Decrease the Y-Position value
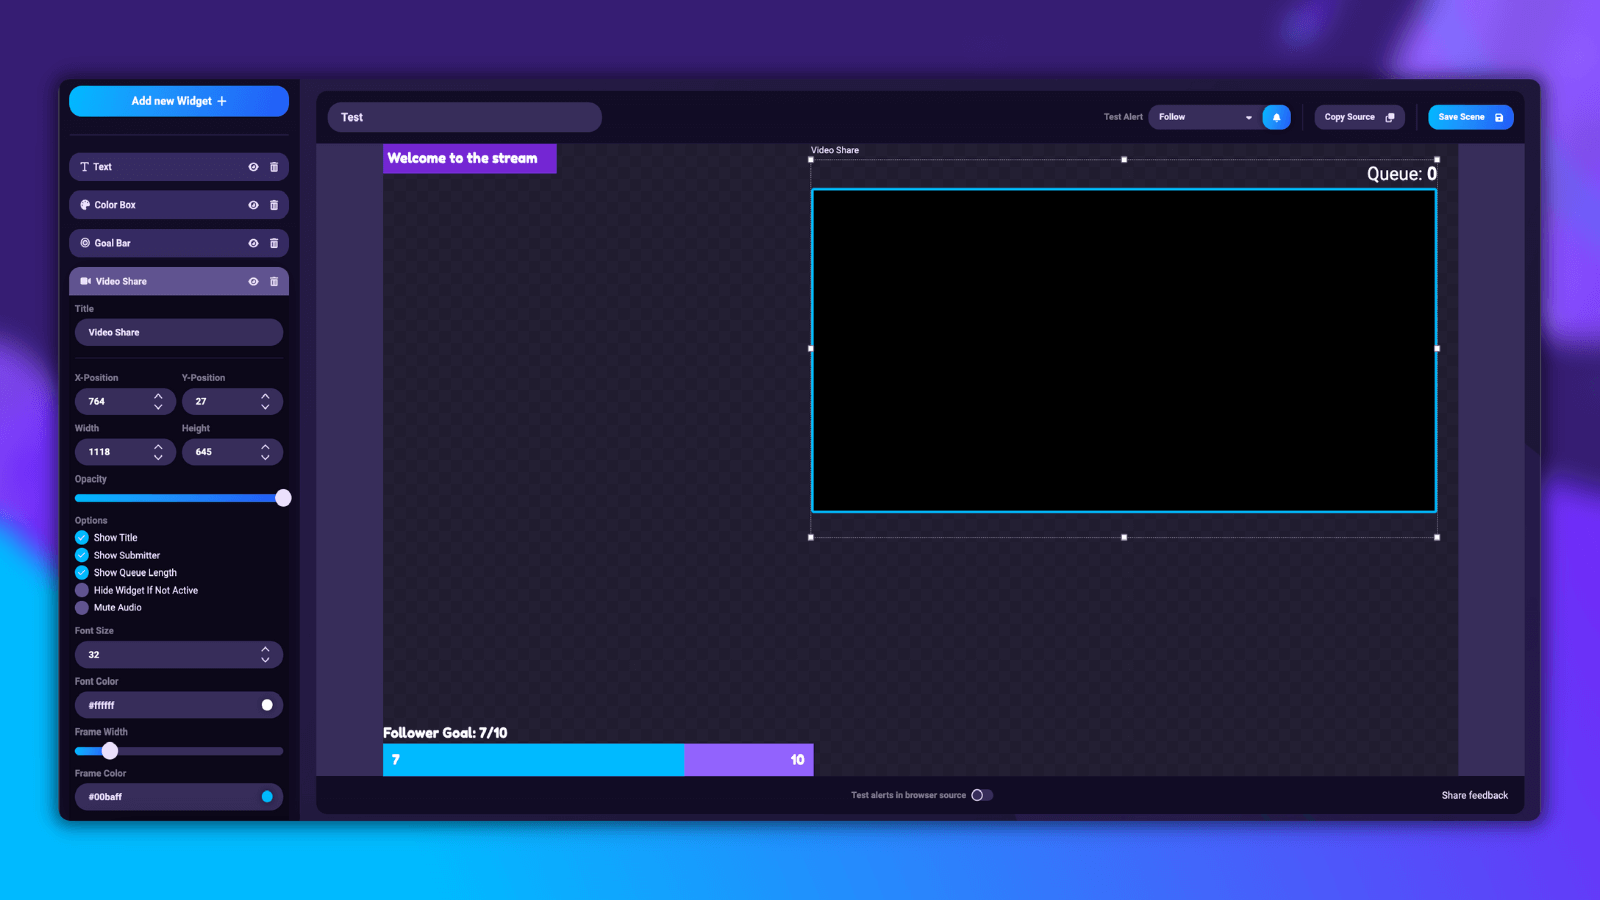The image size is (1600, 900). click(x=265, y=407)
